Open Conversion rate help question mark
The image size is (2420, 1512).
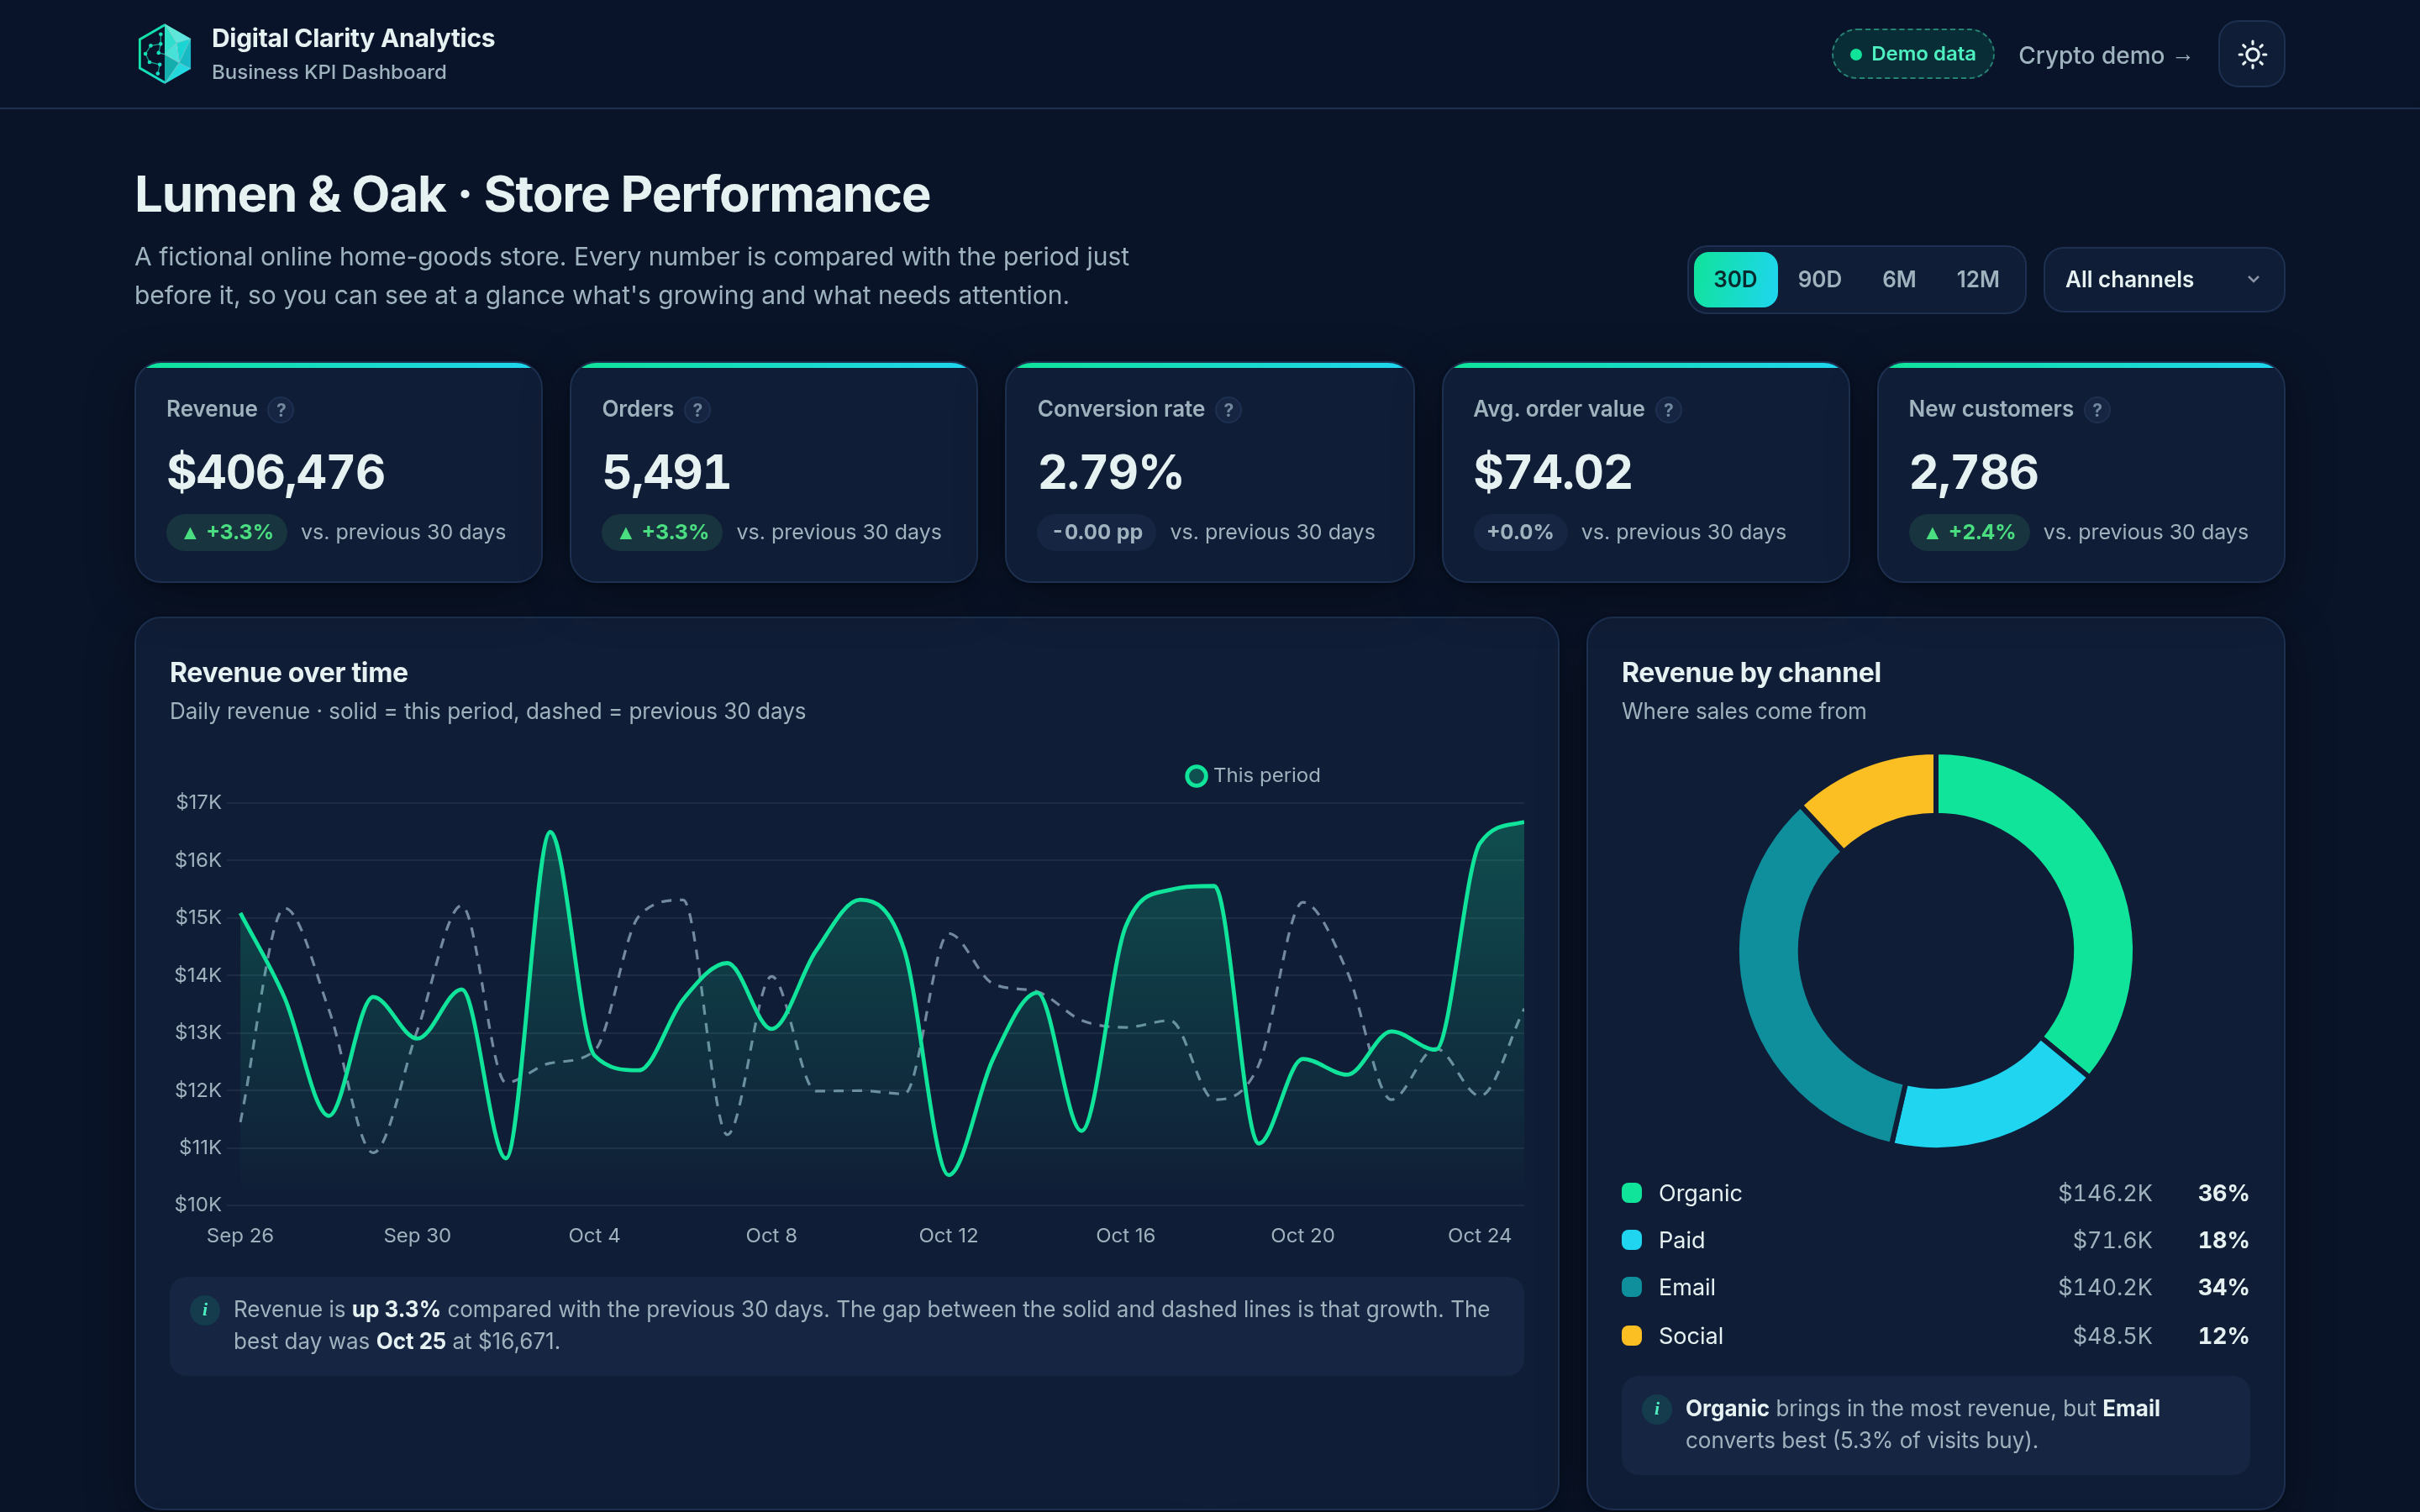(1228, 410)
